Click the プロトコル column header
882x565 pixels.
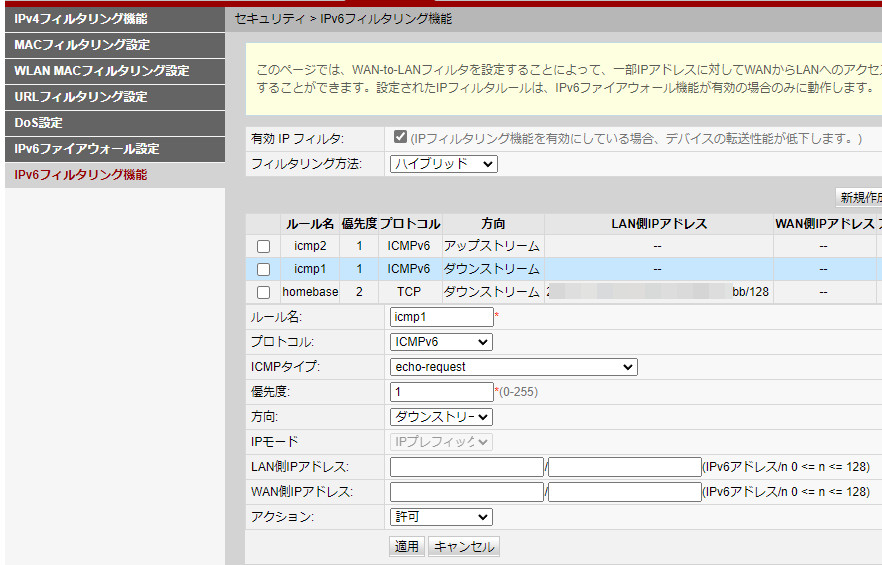pos(410,224)
